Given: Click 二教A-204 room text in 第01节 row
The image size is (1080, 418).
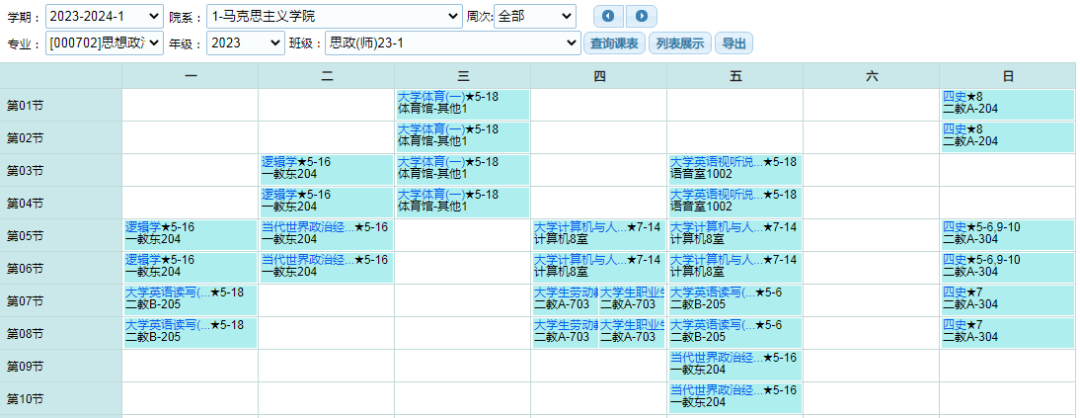Looking at the screenshot, I should (970, 108).
